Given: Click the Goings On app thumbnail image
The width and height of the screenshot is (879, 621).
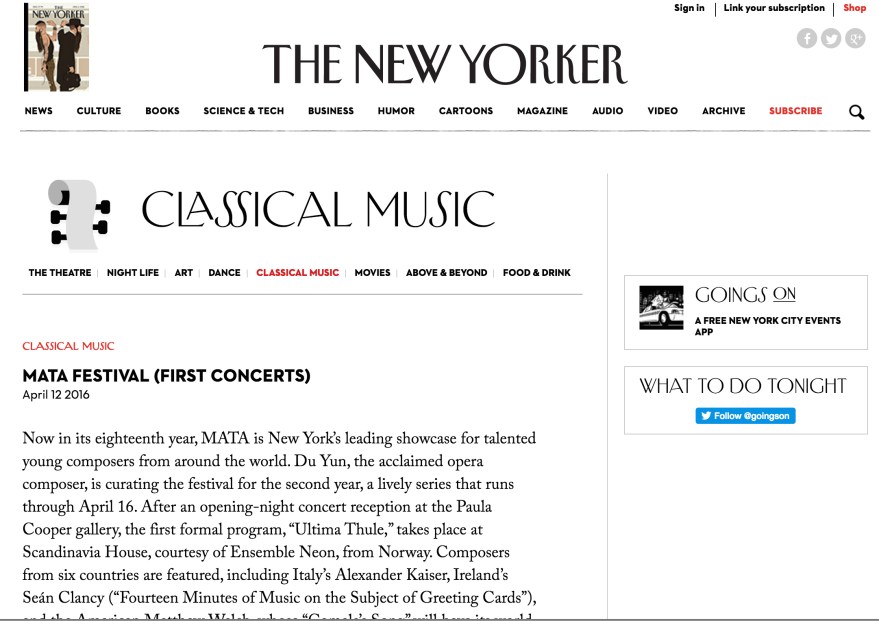Looking at the screenshot, I should coord(661,307).
